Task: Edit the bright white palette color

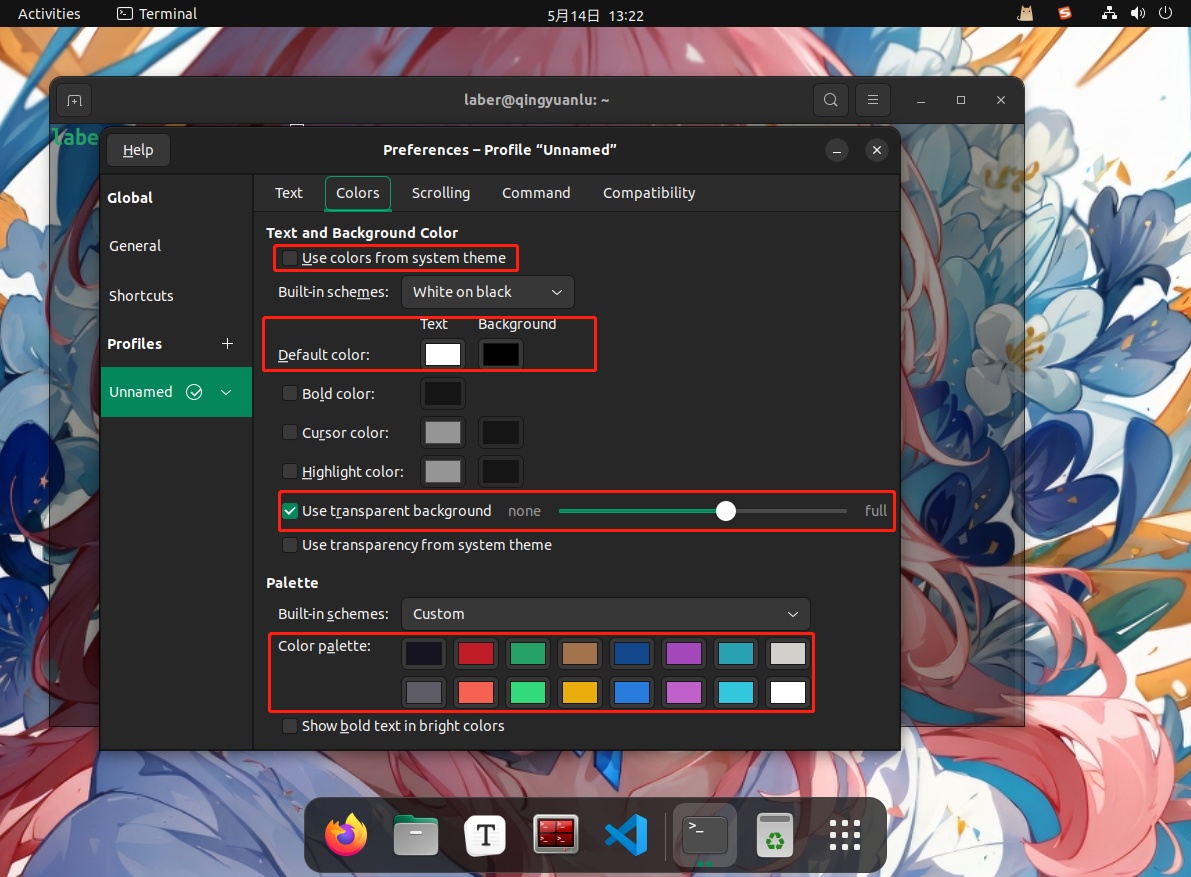Action: tap(788, 692)
